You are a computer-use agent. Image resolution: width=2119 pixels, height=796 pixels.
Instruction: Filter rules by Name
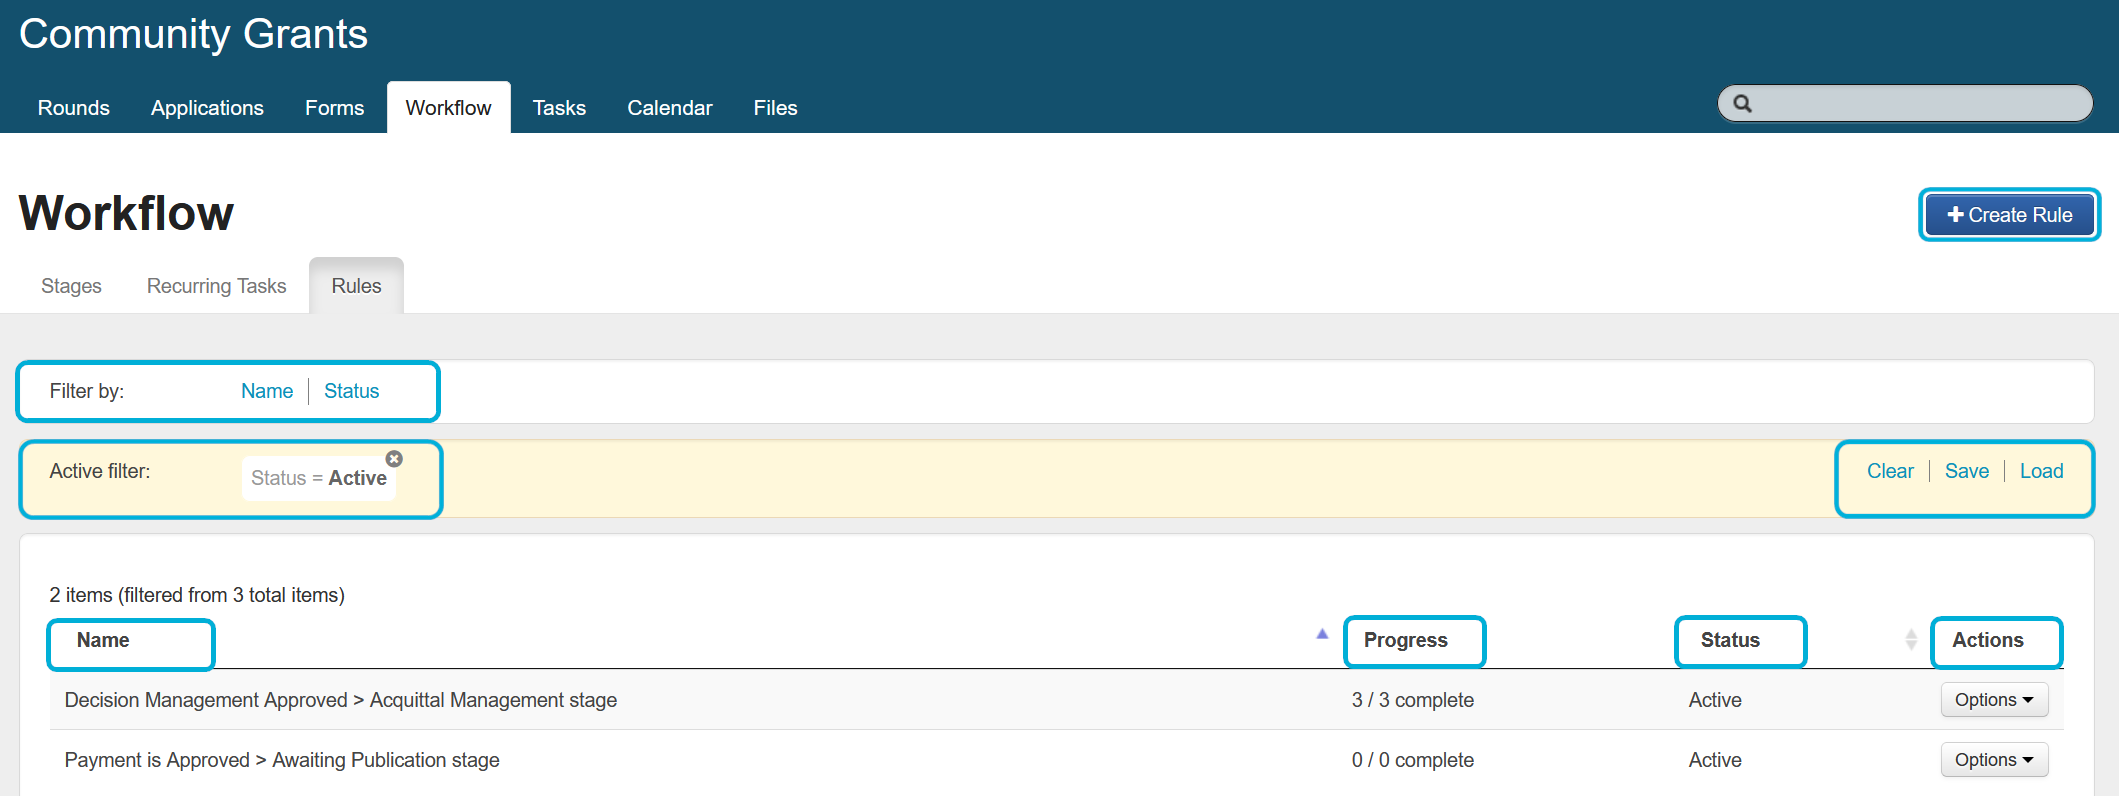[x=267, y=391]
